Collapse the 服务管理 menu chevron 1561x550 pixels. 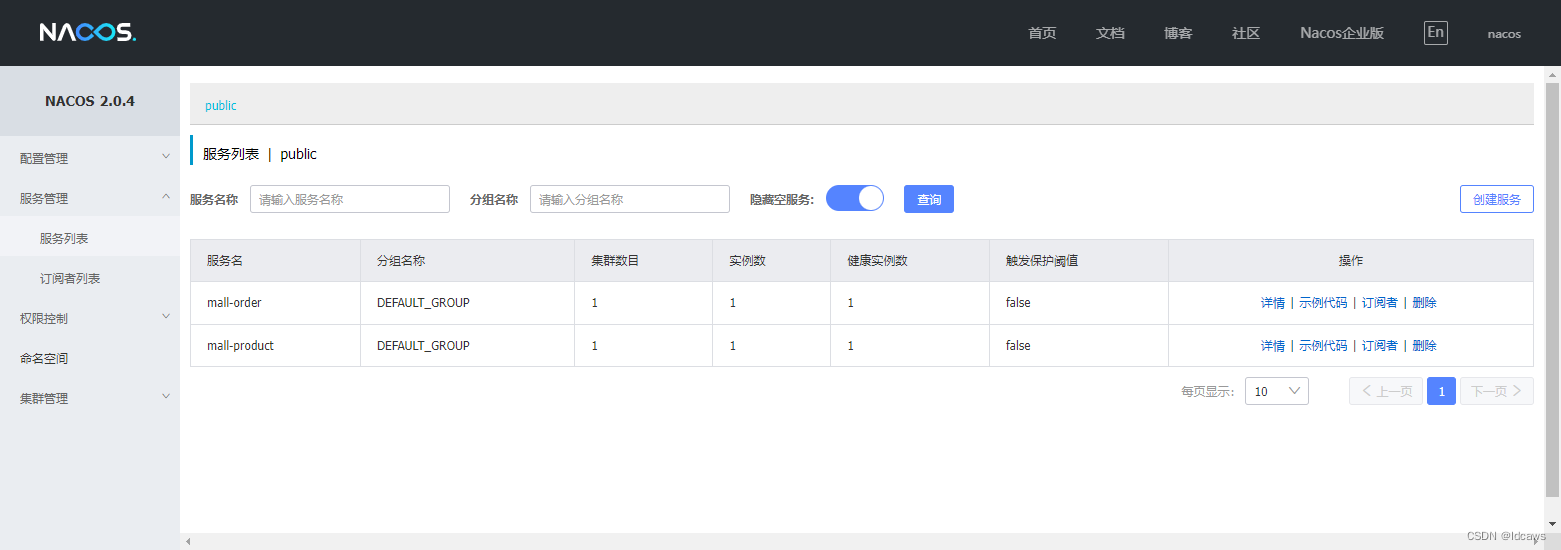click(x=166, y=197)
